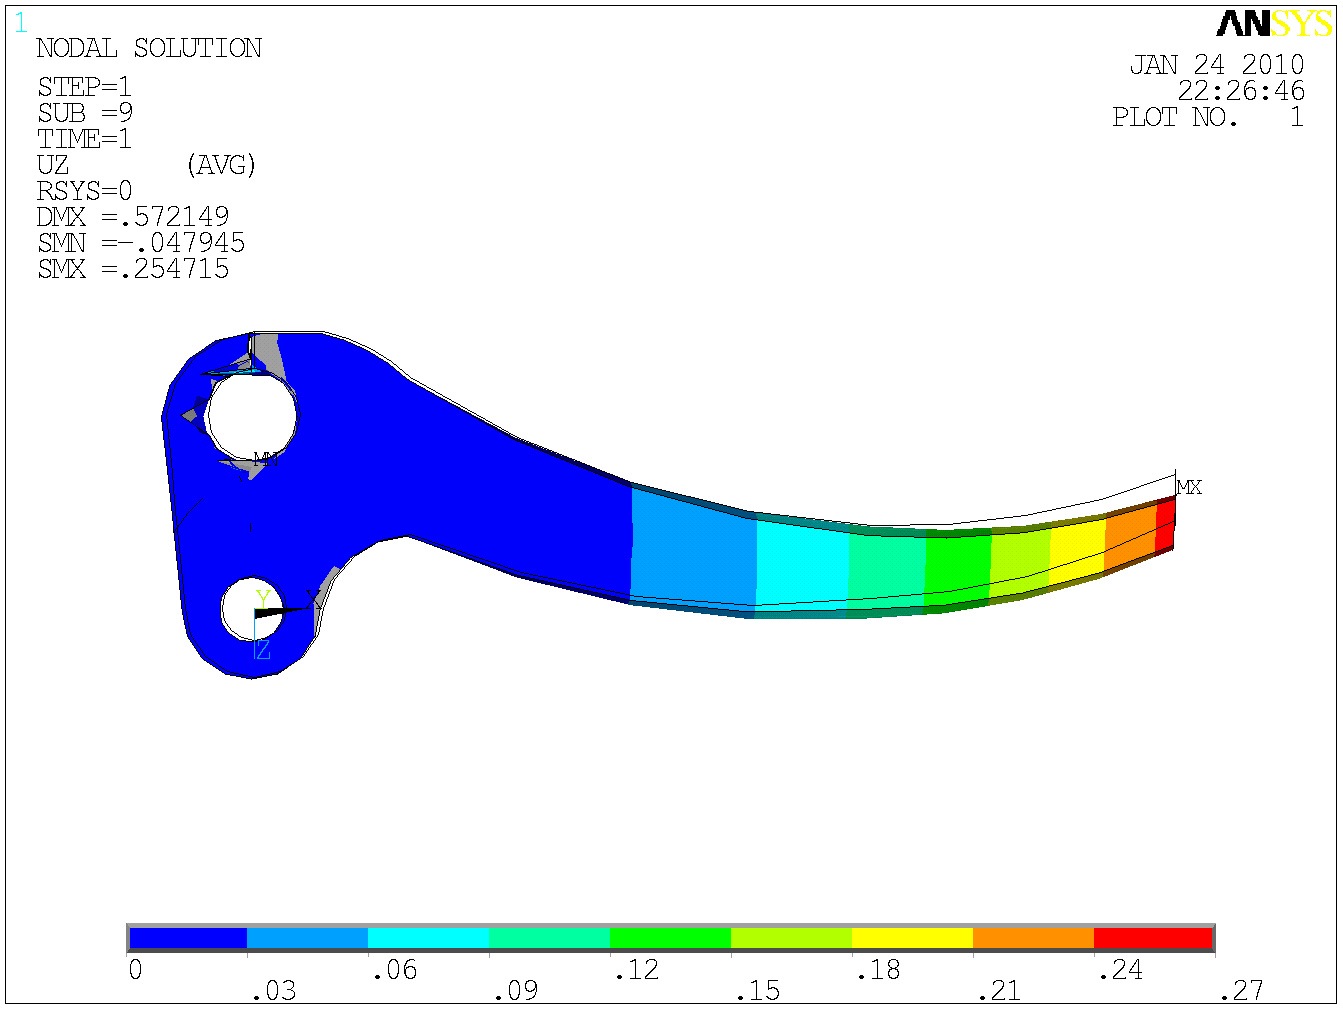Click the NODAL SOLUTION title text

149,48
